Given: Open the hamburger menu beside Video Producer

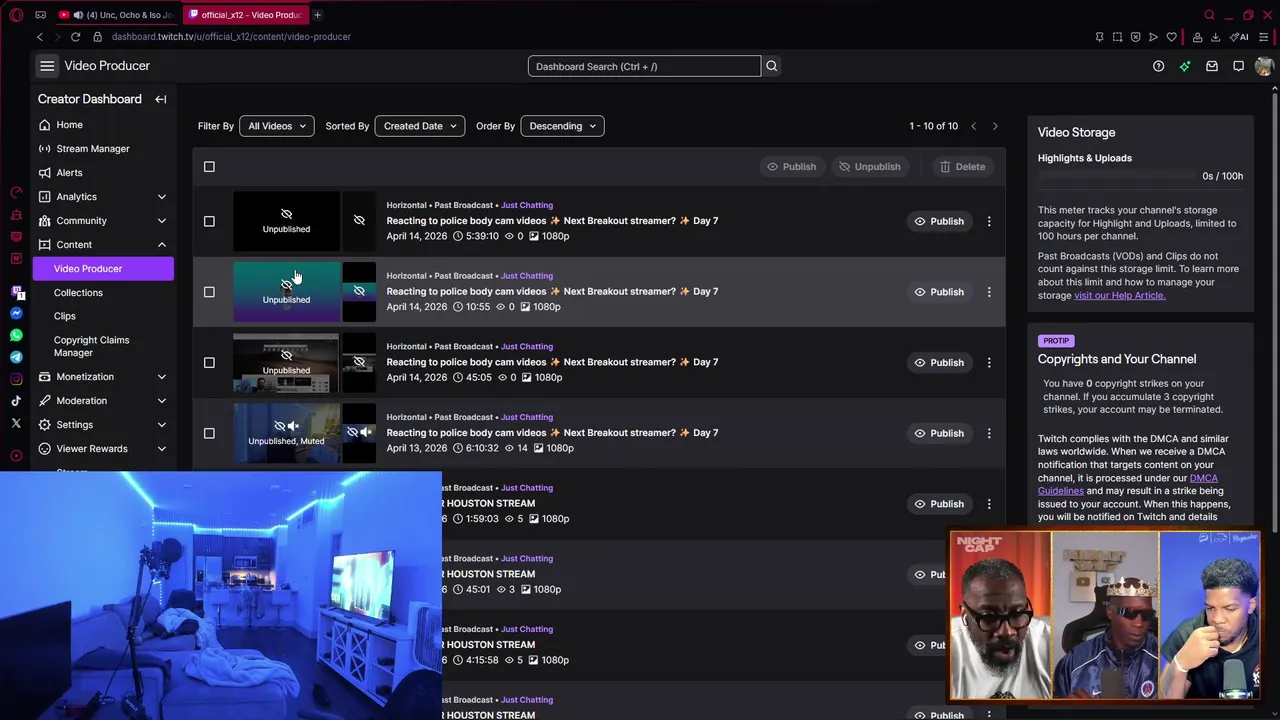Looking at the screenshot, I should coord(47,66).
